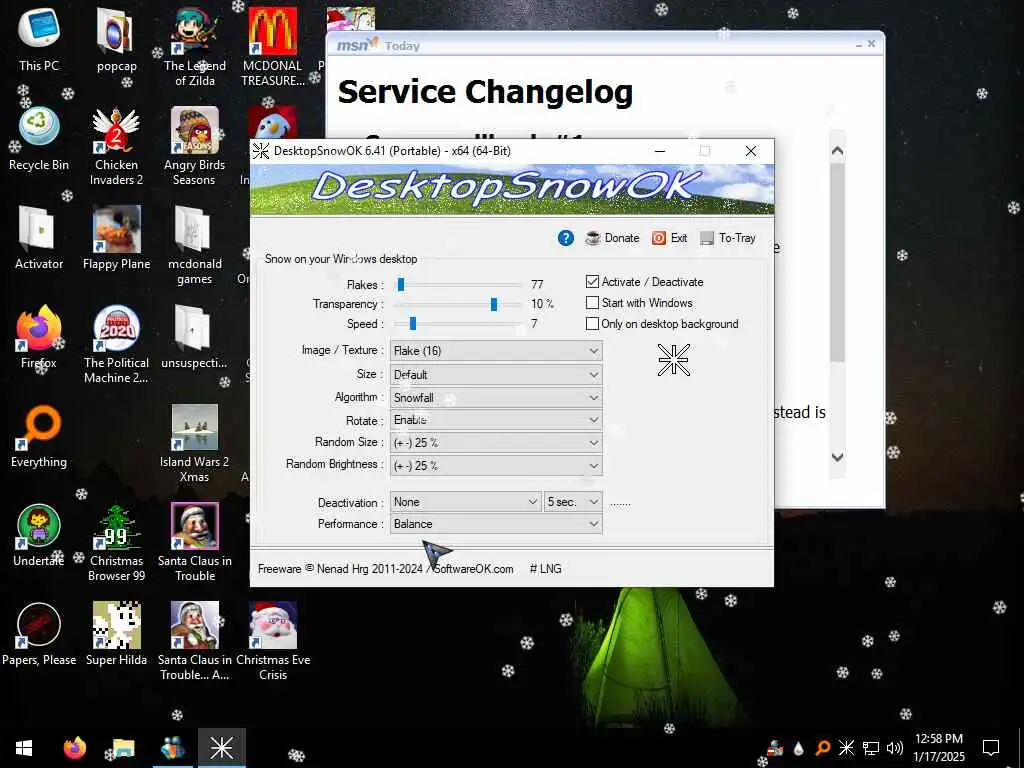Select Island Wars 2 Xmas icon
Image resolution: width=1024 pixels, height=768 pixels.
(195, 444)
